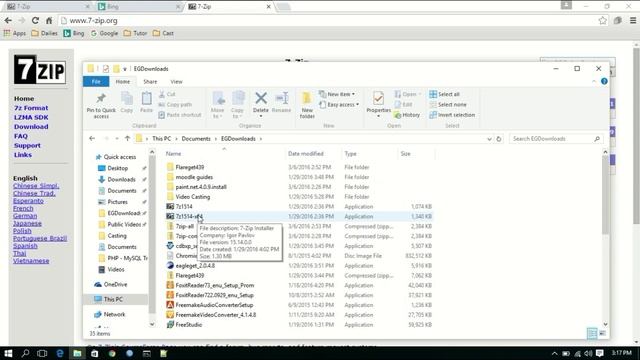
Task: Open Task View from the taskbar
Action: (x=42, y=353)
